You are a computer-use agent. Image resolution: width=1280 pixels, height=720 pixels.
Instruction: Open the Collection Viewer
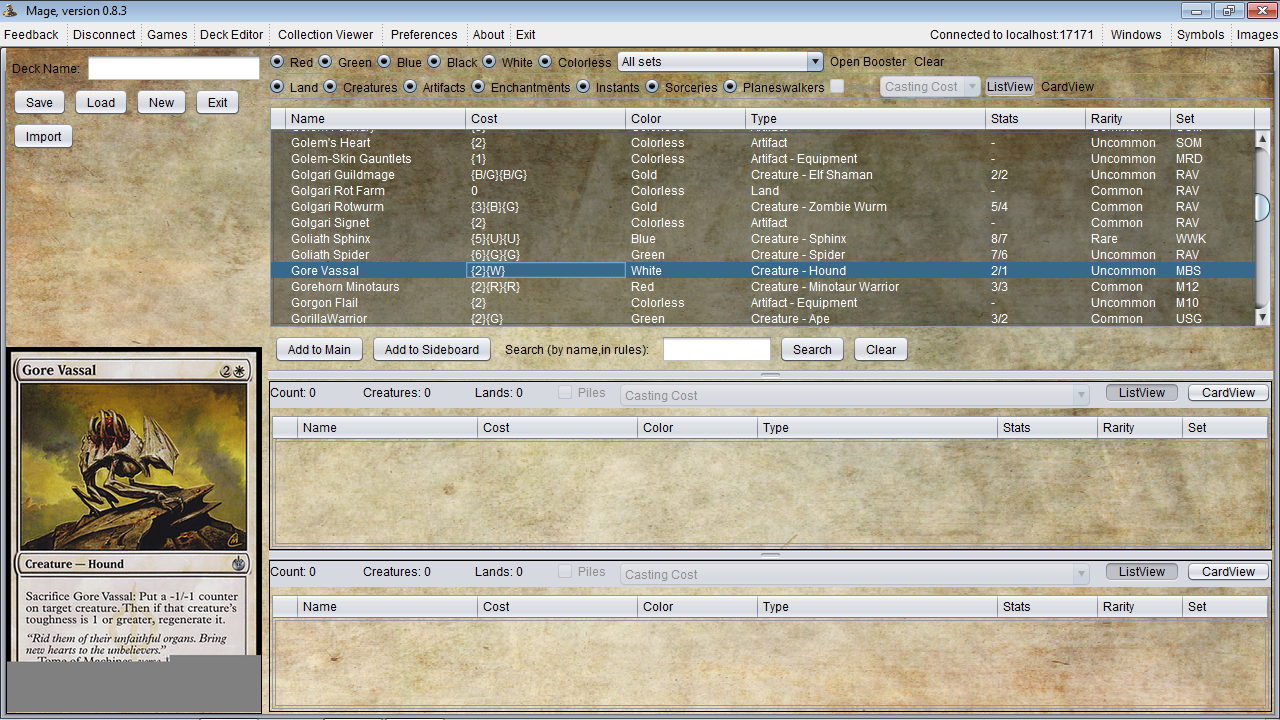point(326,34)
